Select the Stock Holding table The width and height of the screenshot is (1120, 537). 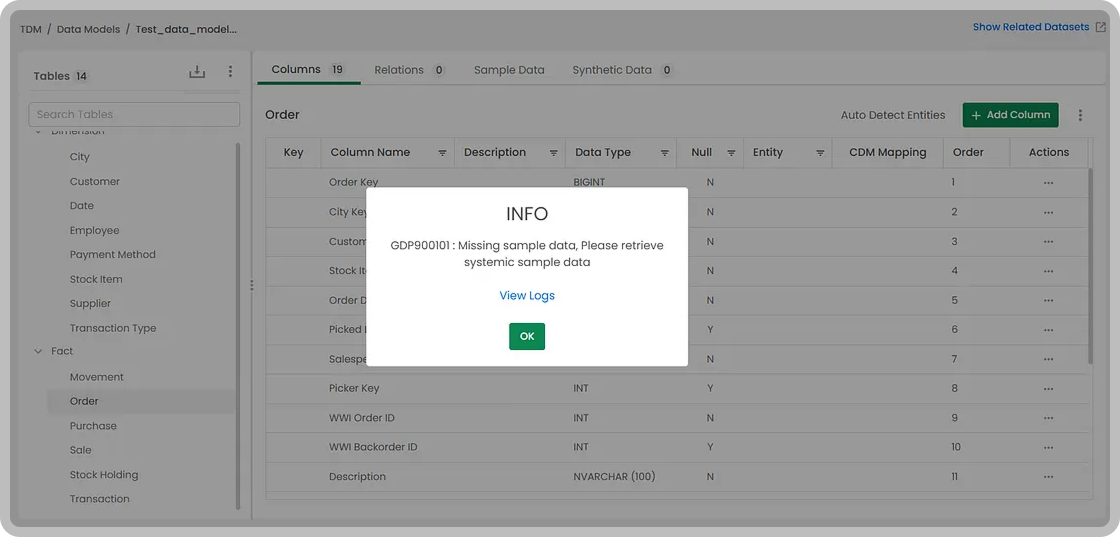click(x=104, y=475)
